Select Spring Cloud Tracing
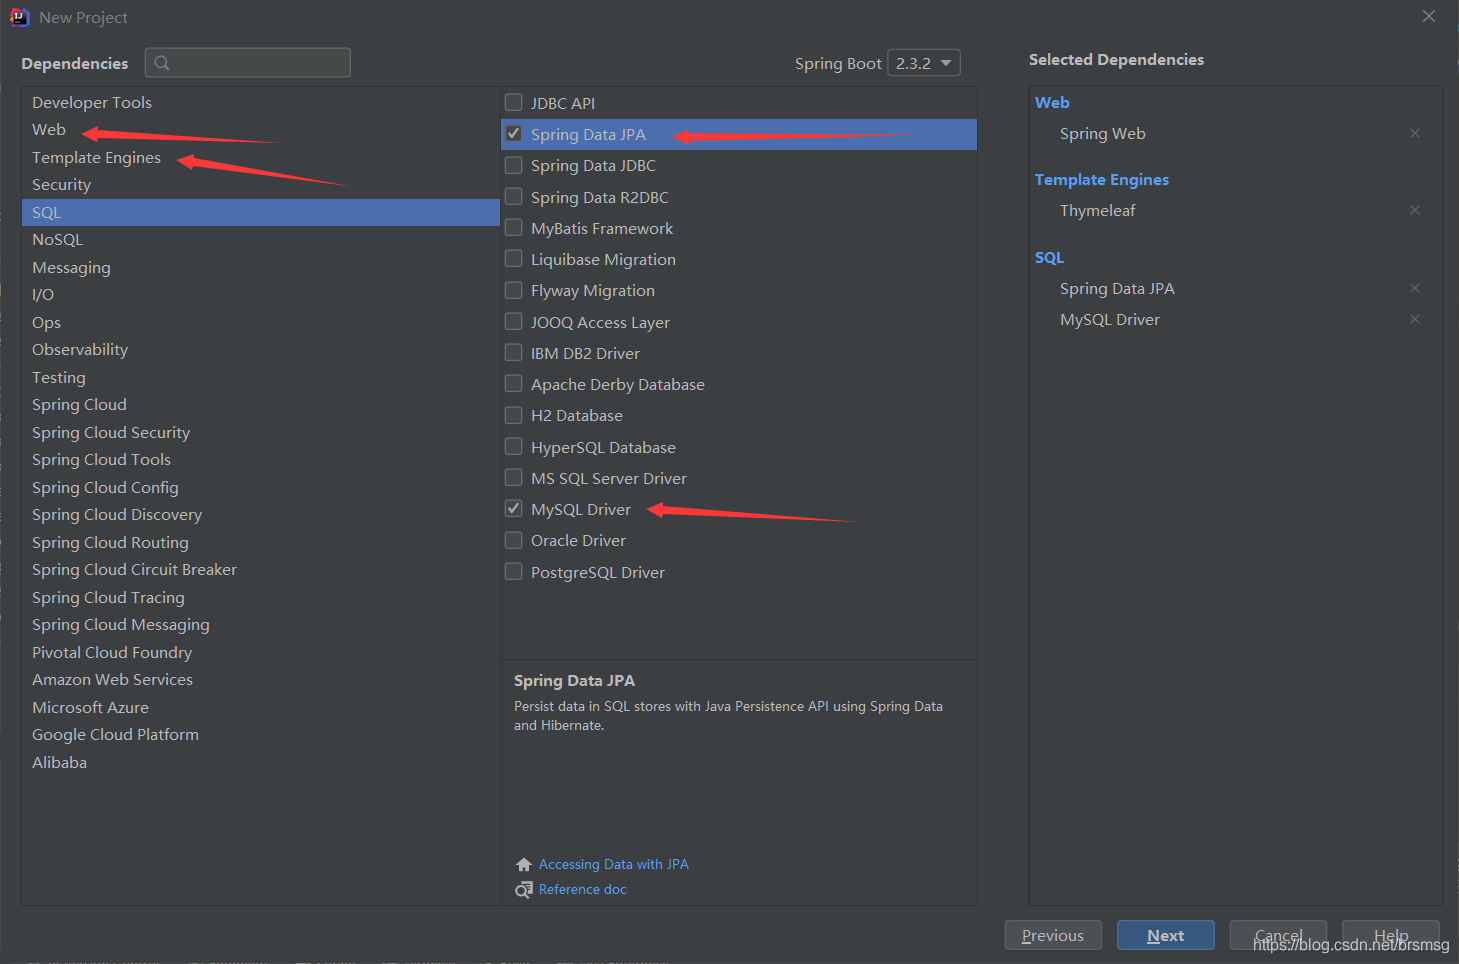1459x964 pixels. (x=261, y=597)
